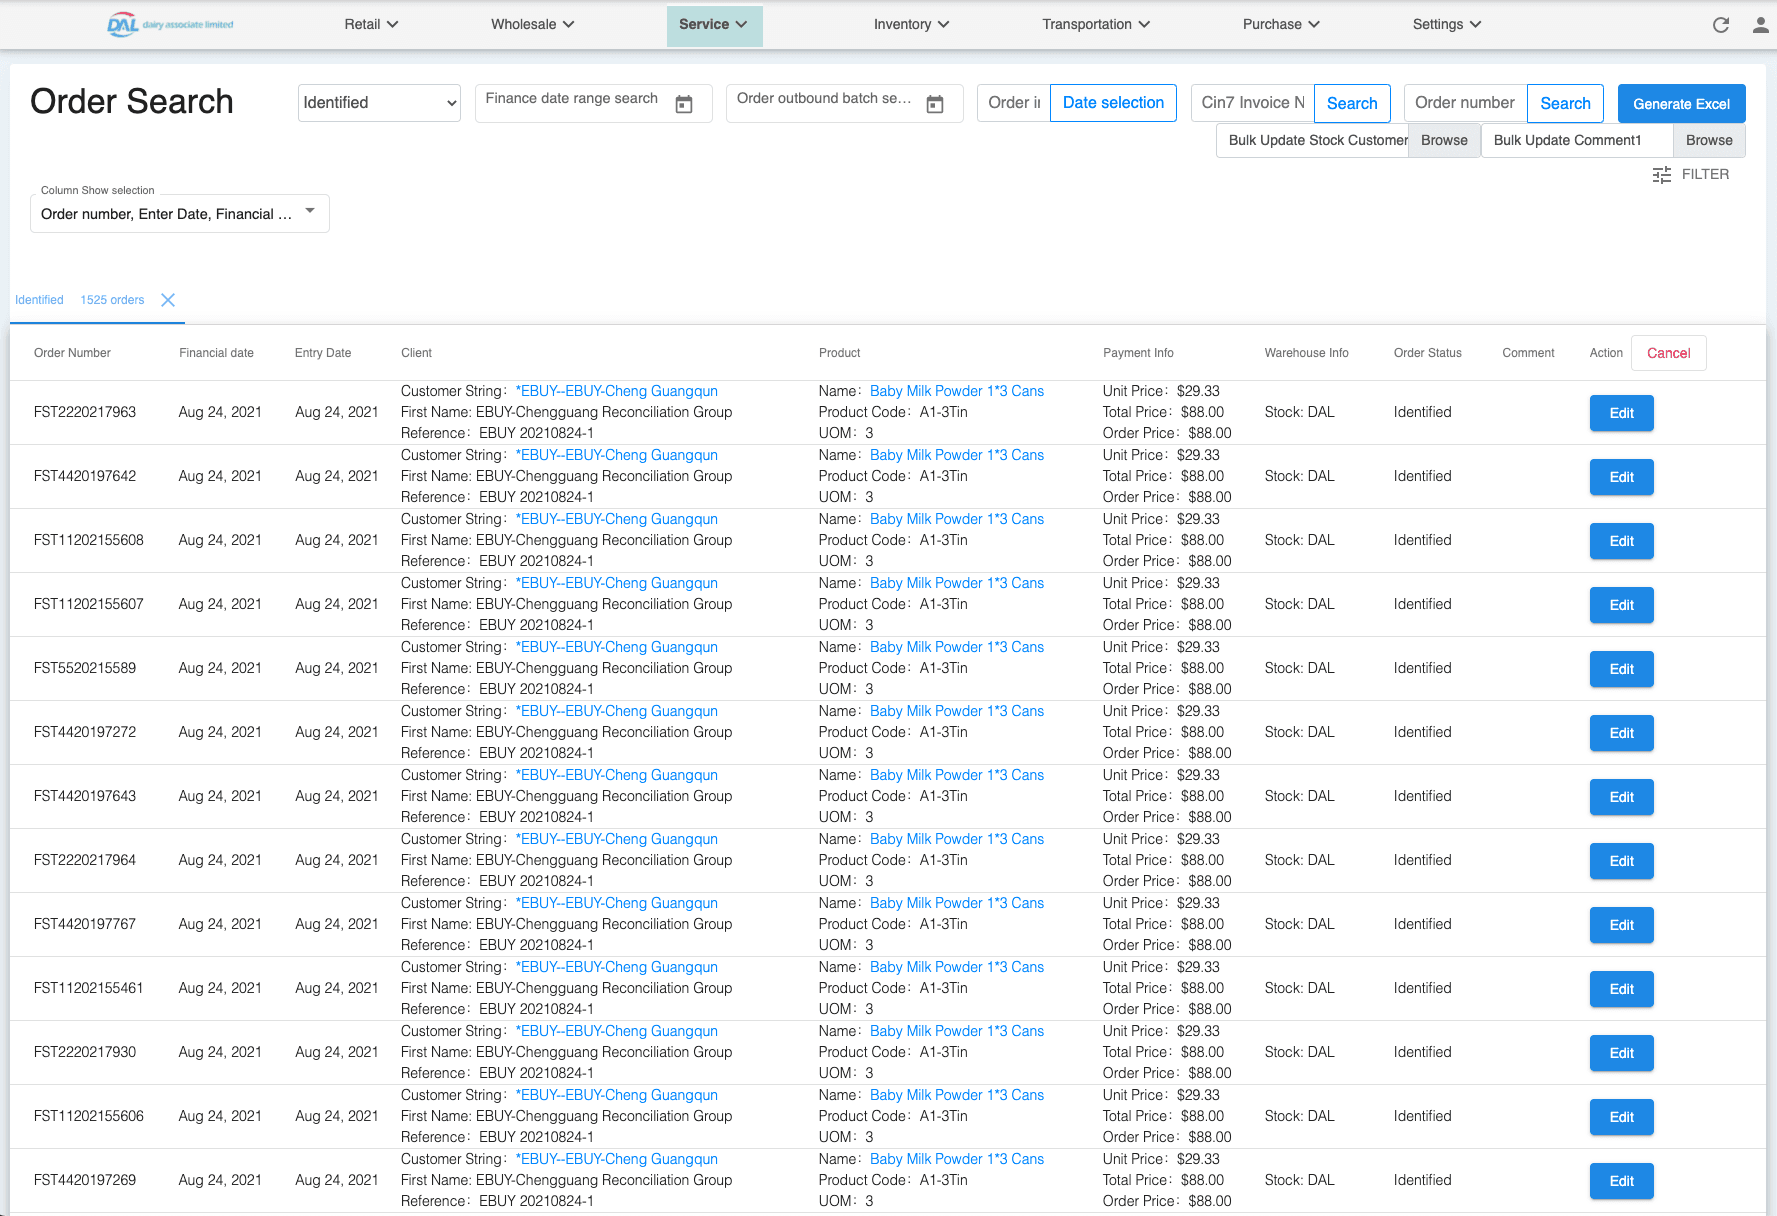1777x1216 pixels.
Task: Open the Service menu
Action: (x=714, y=25)
